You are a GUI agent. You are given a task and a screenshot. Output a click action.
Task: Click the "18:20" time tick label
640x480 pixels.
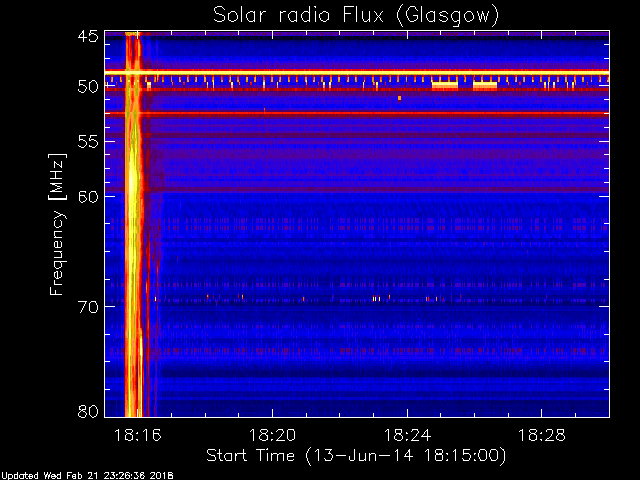point(272,435)
